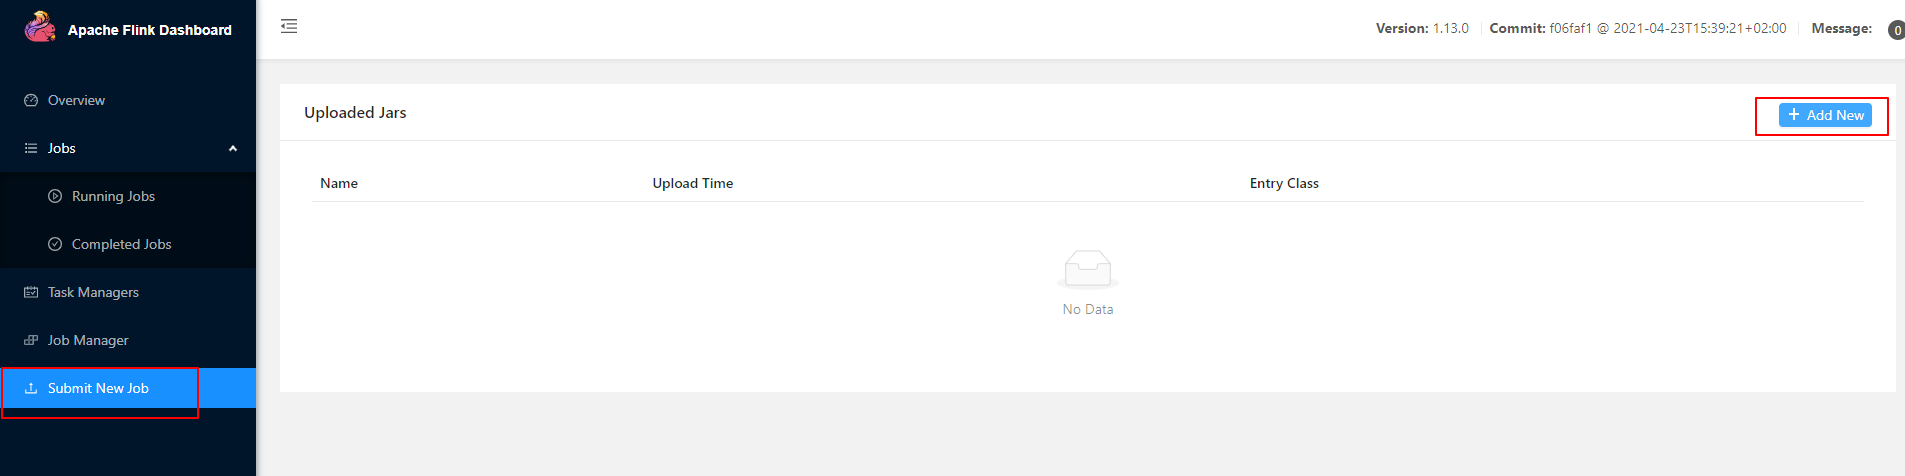Click the Task Managers icon
The width and height of the screenshot is (1905, 476).
click(31, 292)
